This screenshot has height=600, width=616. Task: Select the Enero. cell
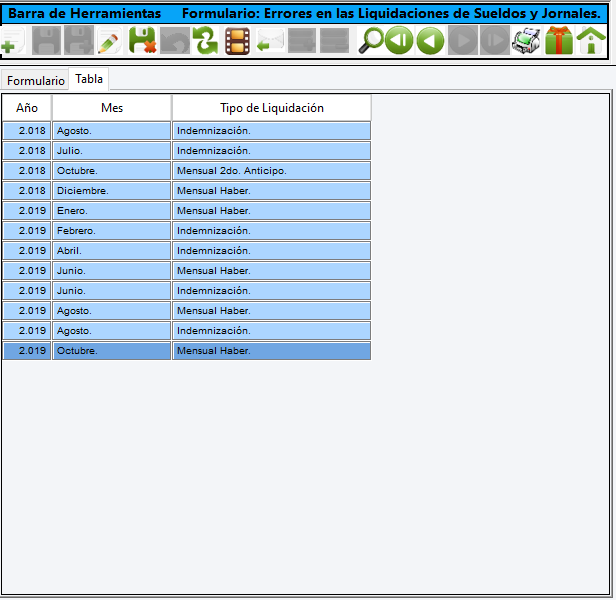(112, 211)
